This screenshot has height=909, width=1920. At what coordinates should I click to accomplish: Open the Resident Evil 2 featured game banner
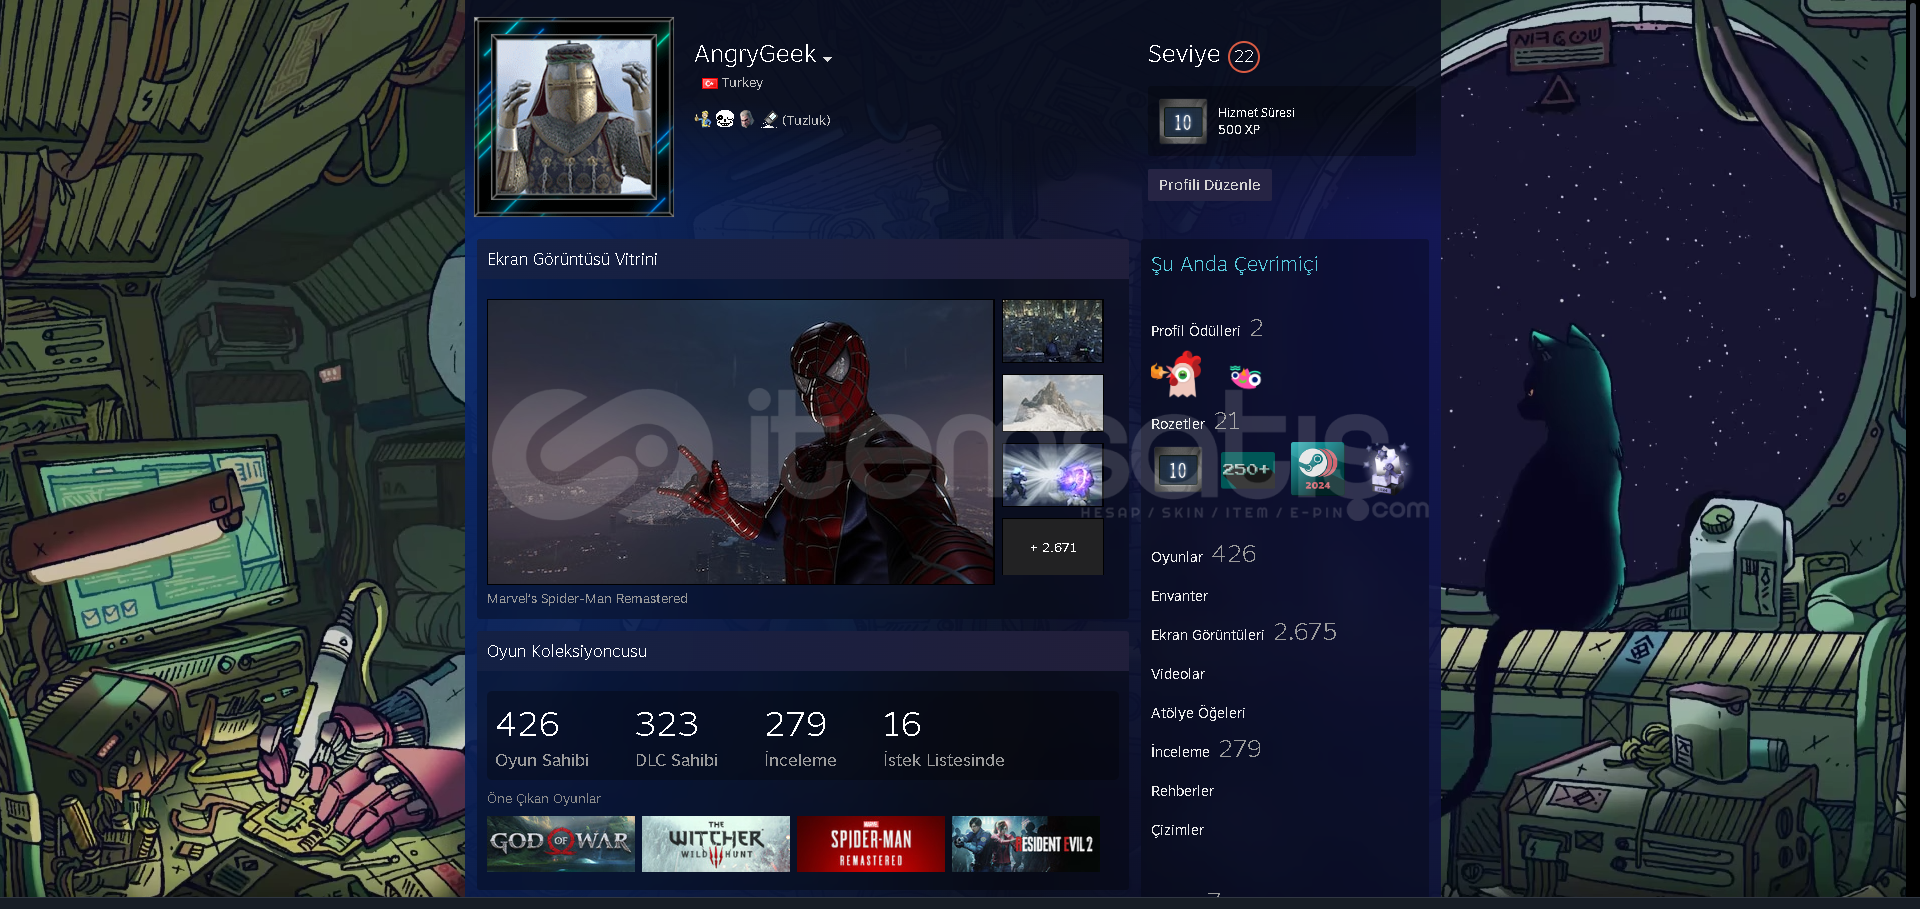click(1026, 844)
